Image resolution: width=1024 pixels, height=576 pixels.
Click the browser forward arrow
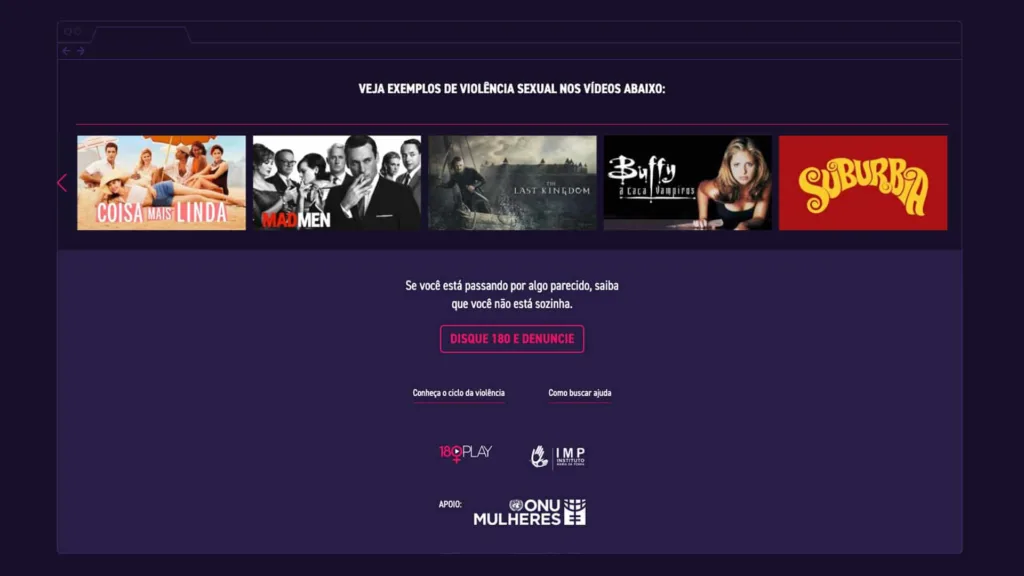coord(80,51)
